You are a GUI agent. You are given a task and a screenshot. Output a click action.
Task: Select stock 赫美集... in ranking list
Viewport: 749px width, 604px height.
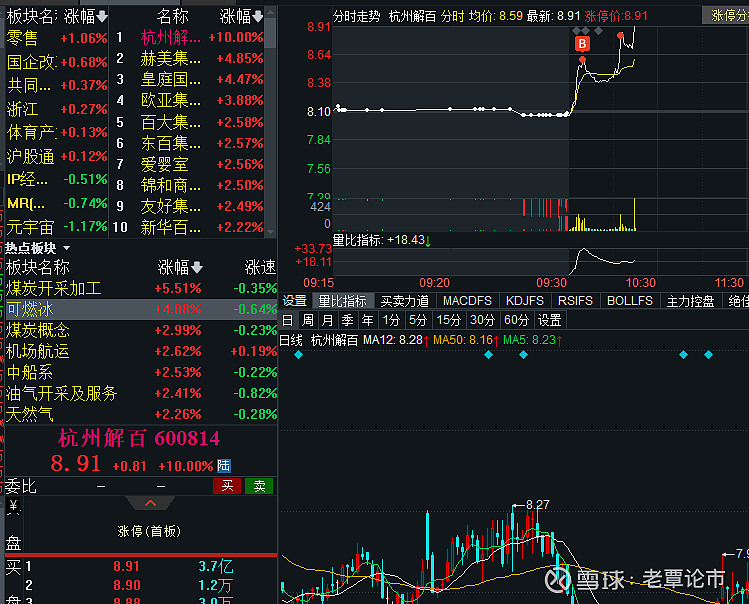coord(189,58)
